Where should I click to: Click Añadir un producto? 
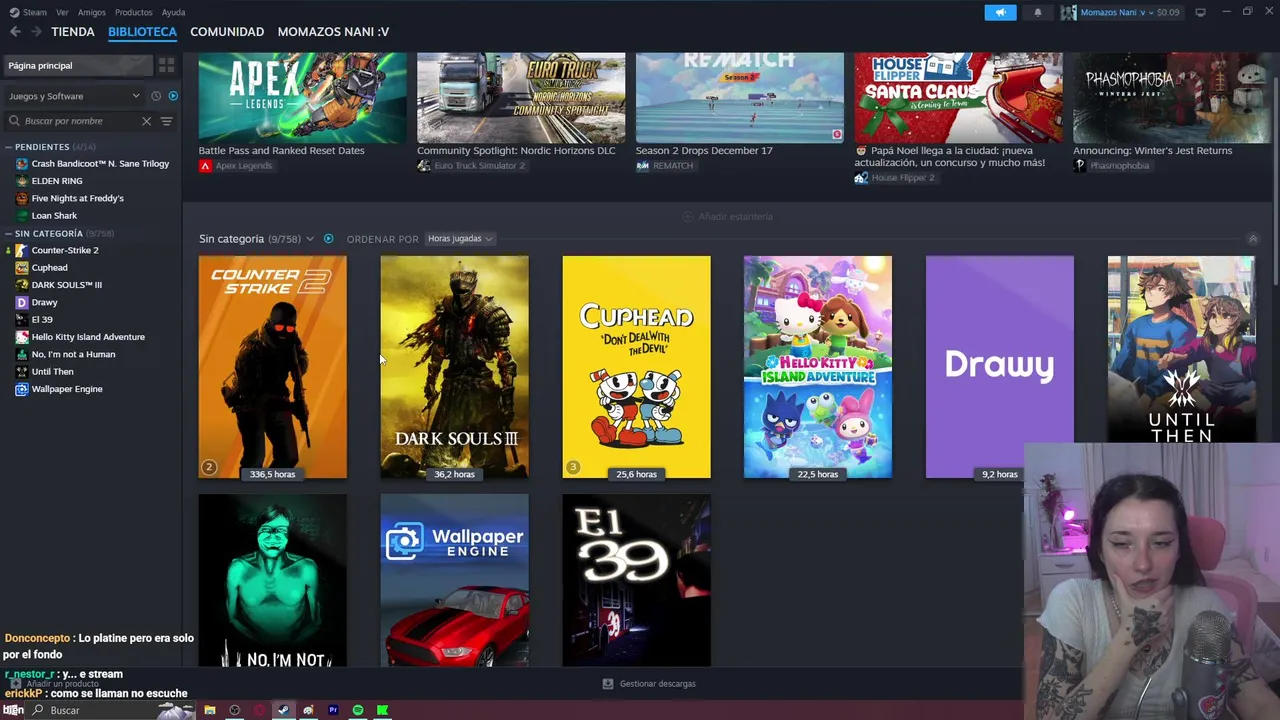pyautogui.click(x=55, y=684)
